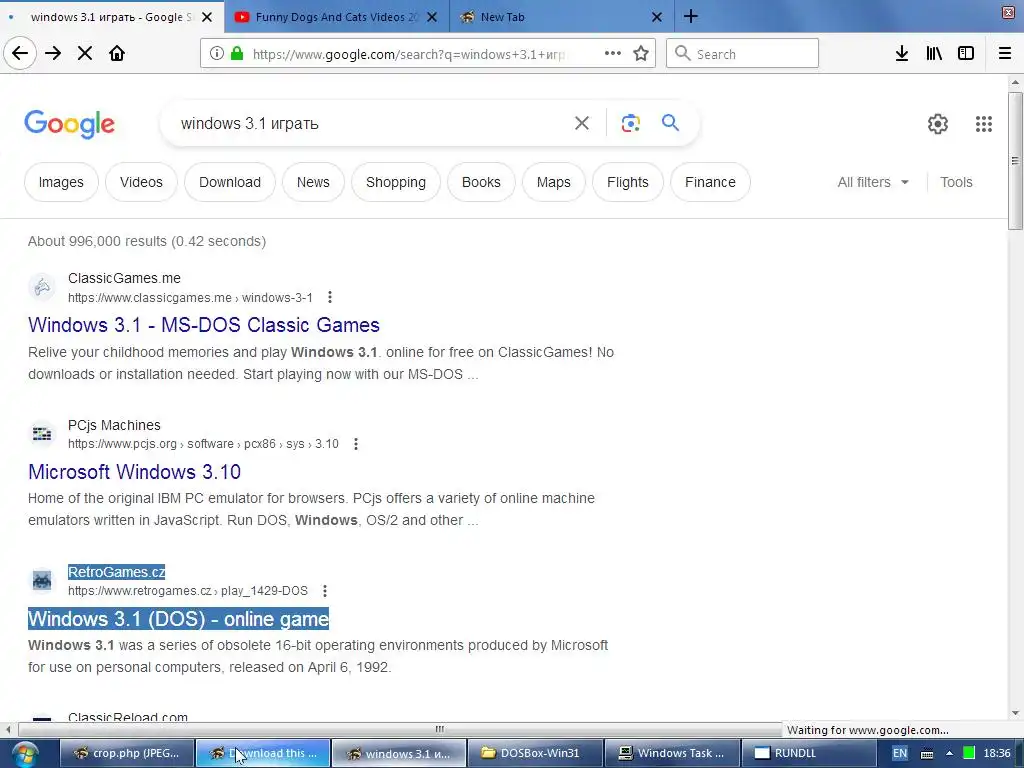Go forward with the arrow button

[53, 54]
